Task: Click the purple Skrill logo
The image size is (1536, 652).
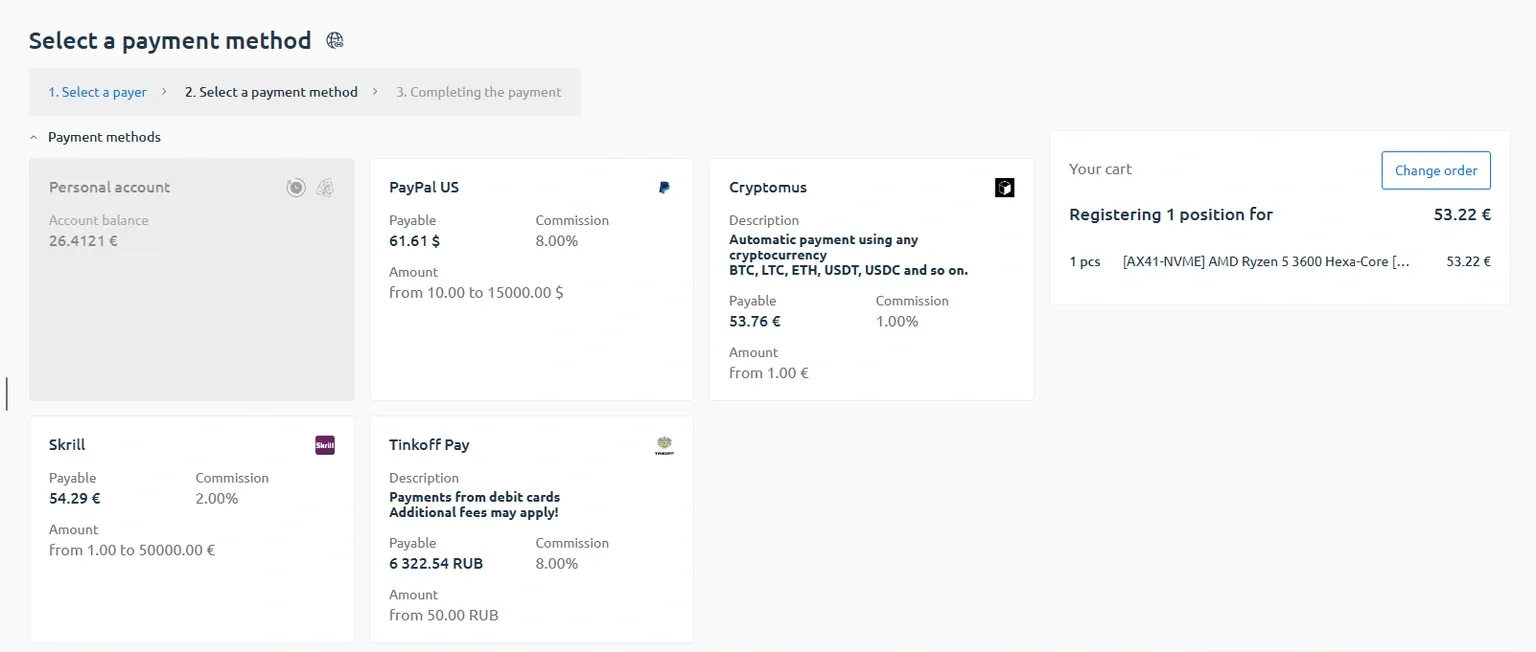Action: coord(324,445)
